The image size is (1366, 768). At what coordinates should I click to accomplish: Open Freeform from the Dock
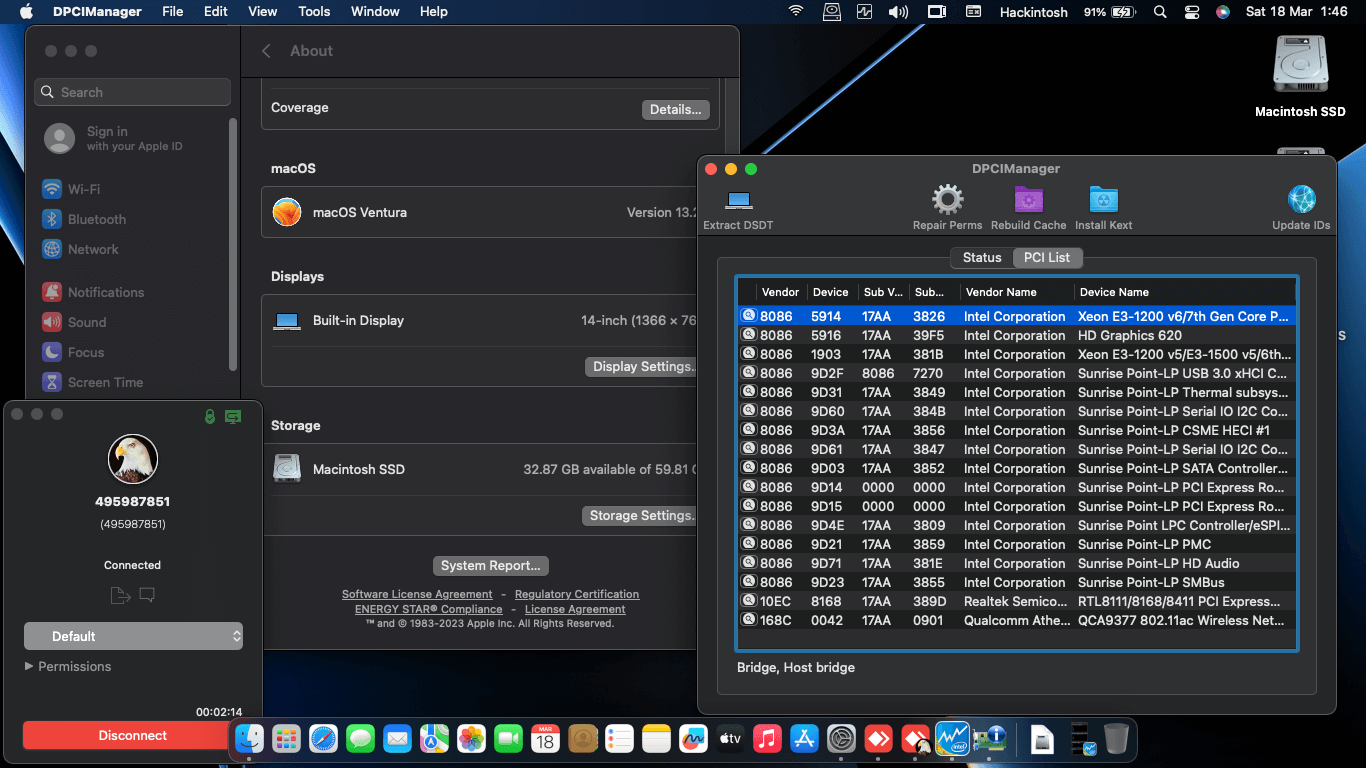(x=693, y=739)
